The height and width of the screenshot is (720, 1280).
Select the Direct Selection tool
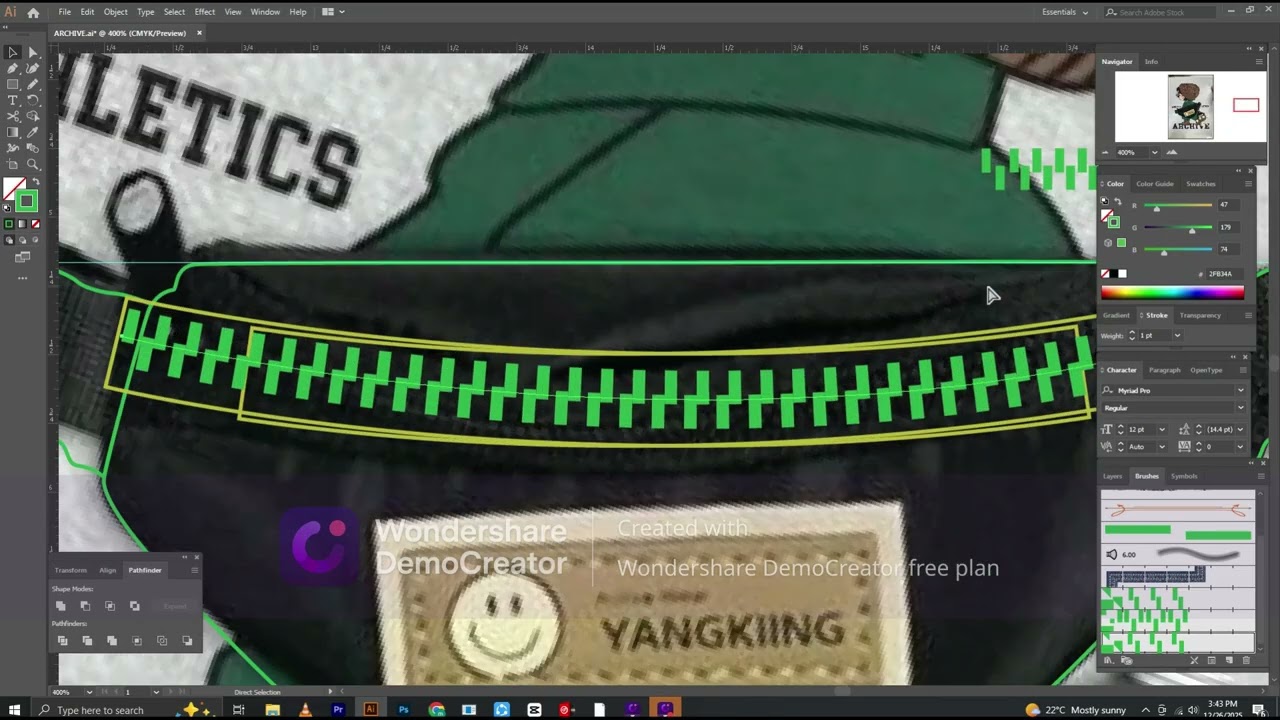coord(32,52)
